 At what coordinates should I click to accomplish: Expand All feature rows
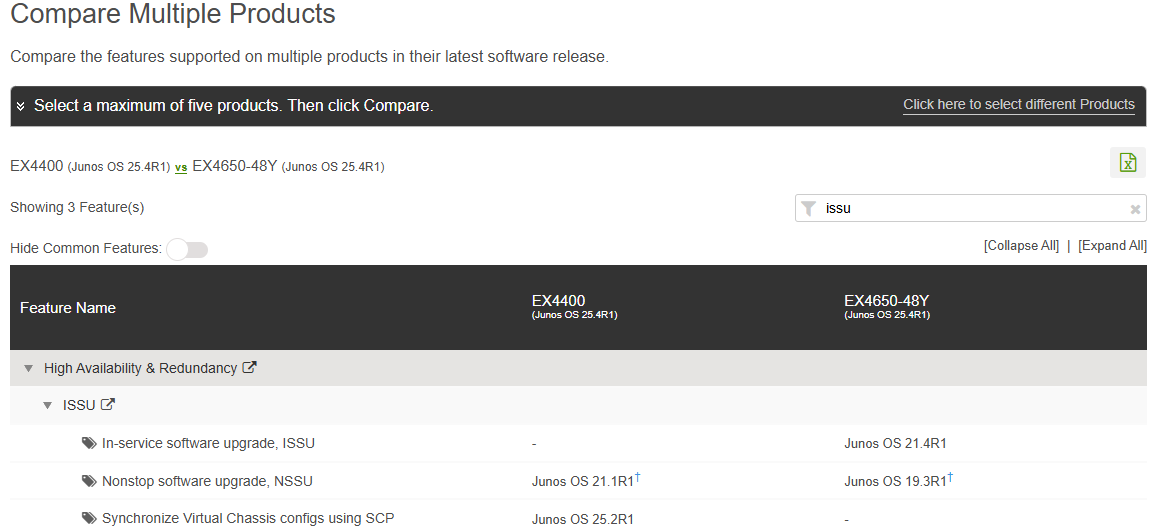1112,246
